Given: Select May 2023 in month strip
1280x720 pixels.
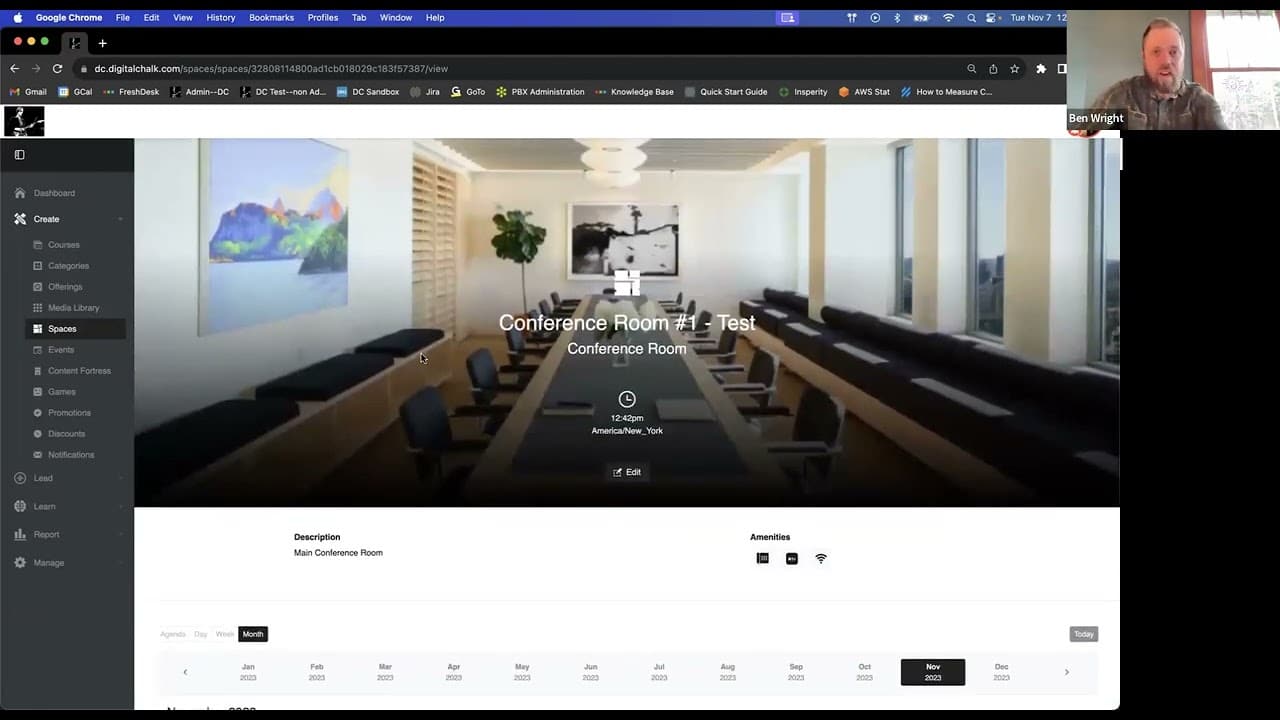Looking at the screenshot, I should pos(522,672).
